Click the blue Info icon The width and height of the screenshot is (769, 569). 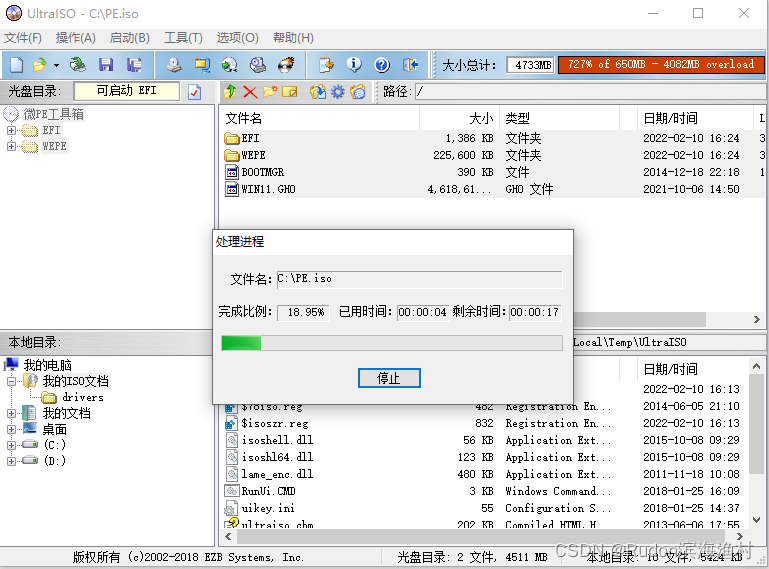click(354, 65)
